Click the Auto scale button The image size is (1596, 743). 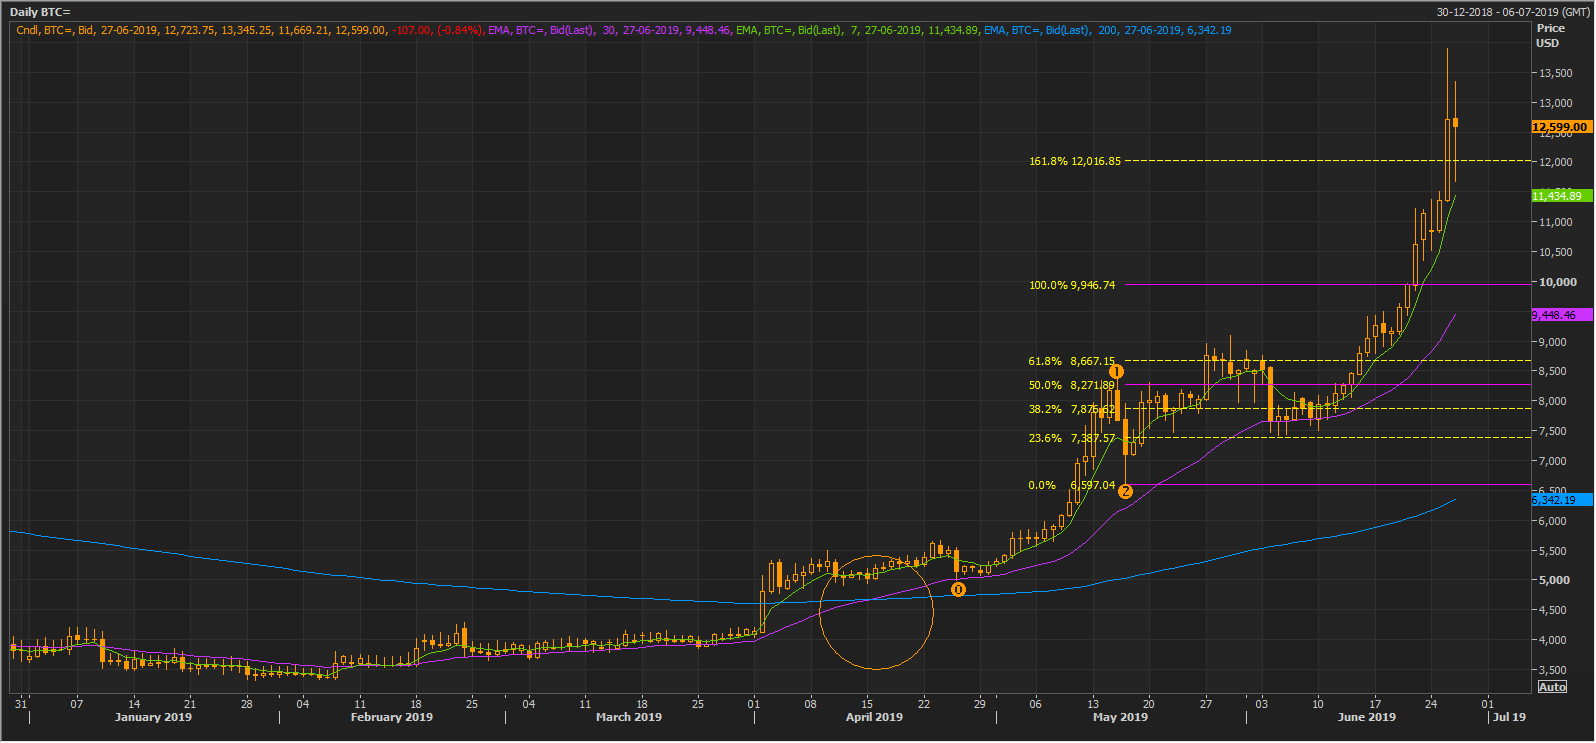(x=1552, y=687)
